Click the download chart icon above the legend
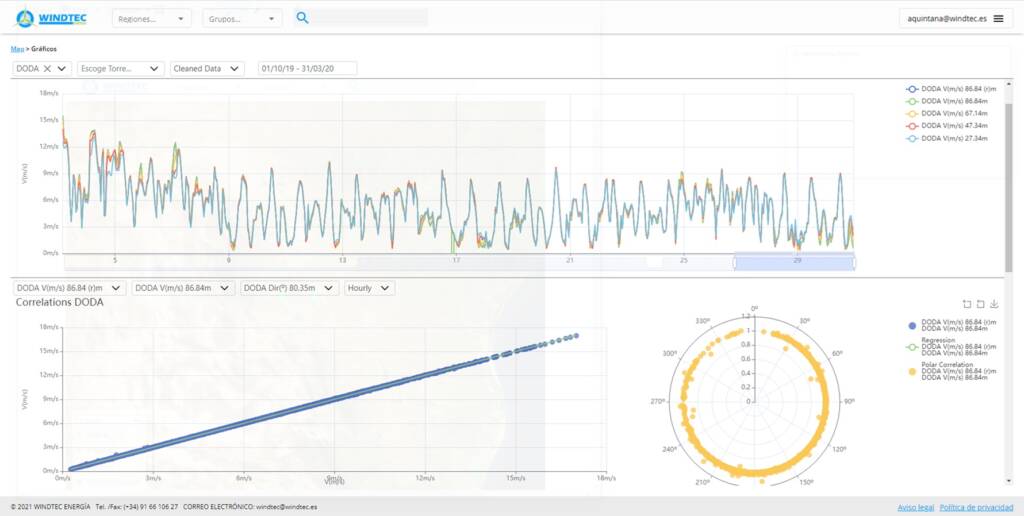 pyautogui.click(x=994, y=304)
